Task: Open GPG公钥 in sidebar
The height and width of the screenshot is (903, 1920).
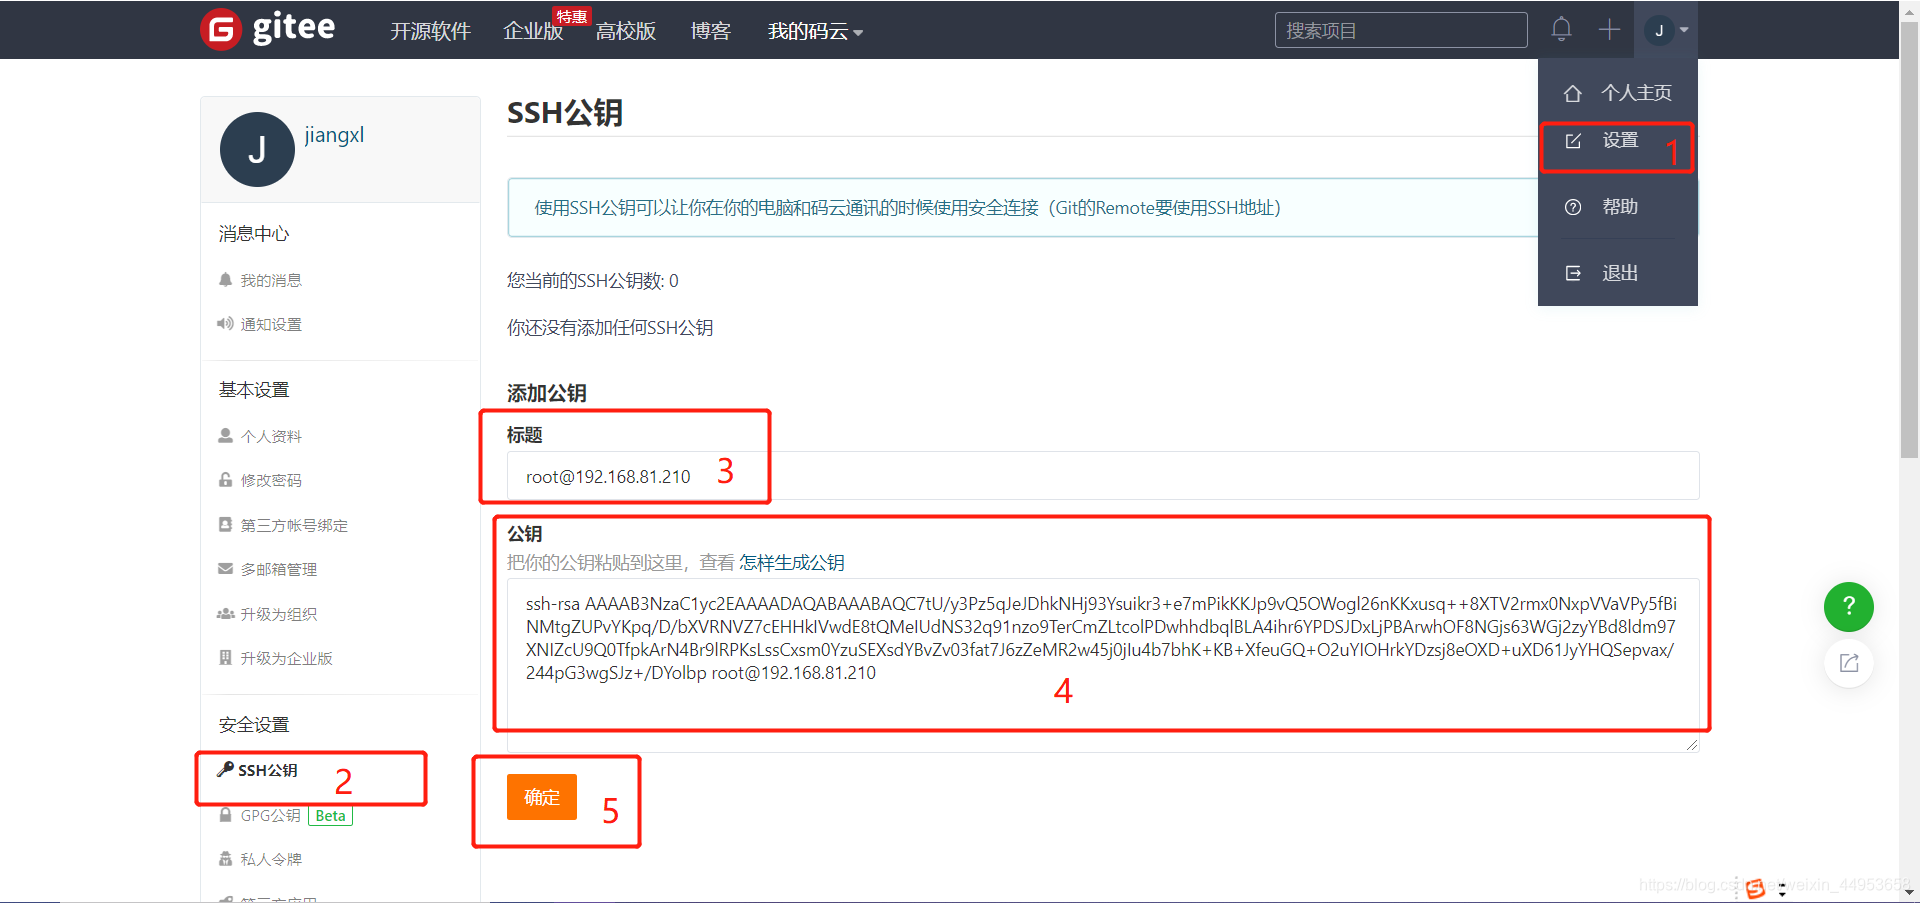Action: click(270, 815)
